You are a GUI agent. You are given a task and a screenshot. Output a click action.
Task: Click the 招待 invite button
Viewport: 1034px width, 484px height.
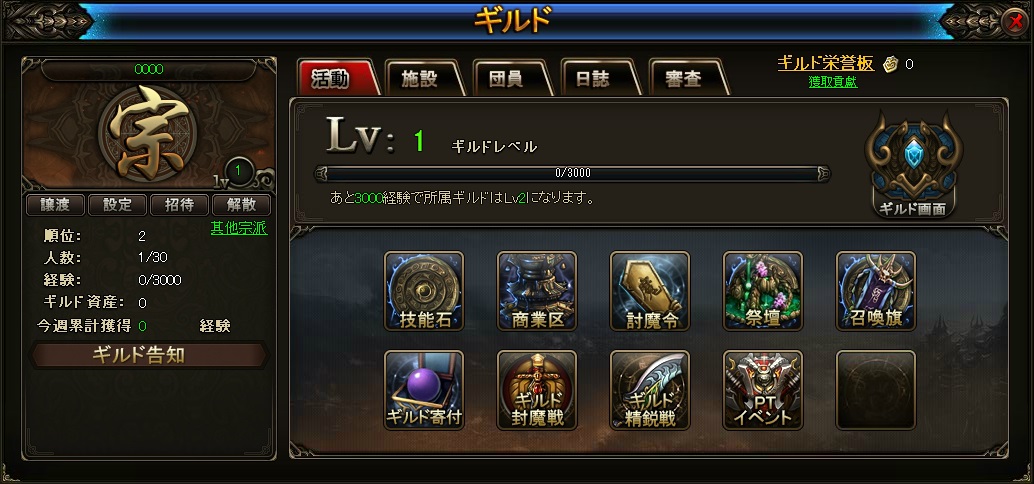click(x=179, y=204)
